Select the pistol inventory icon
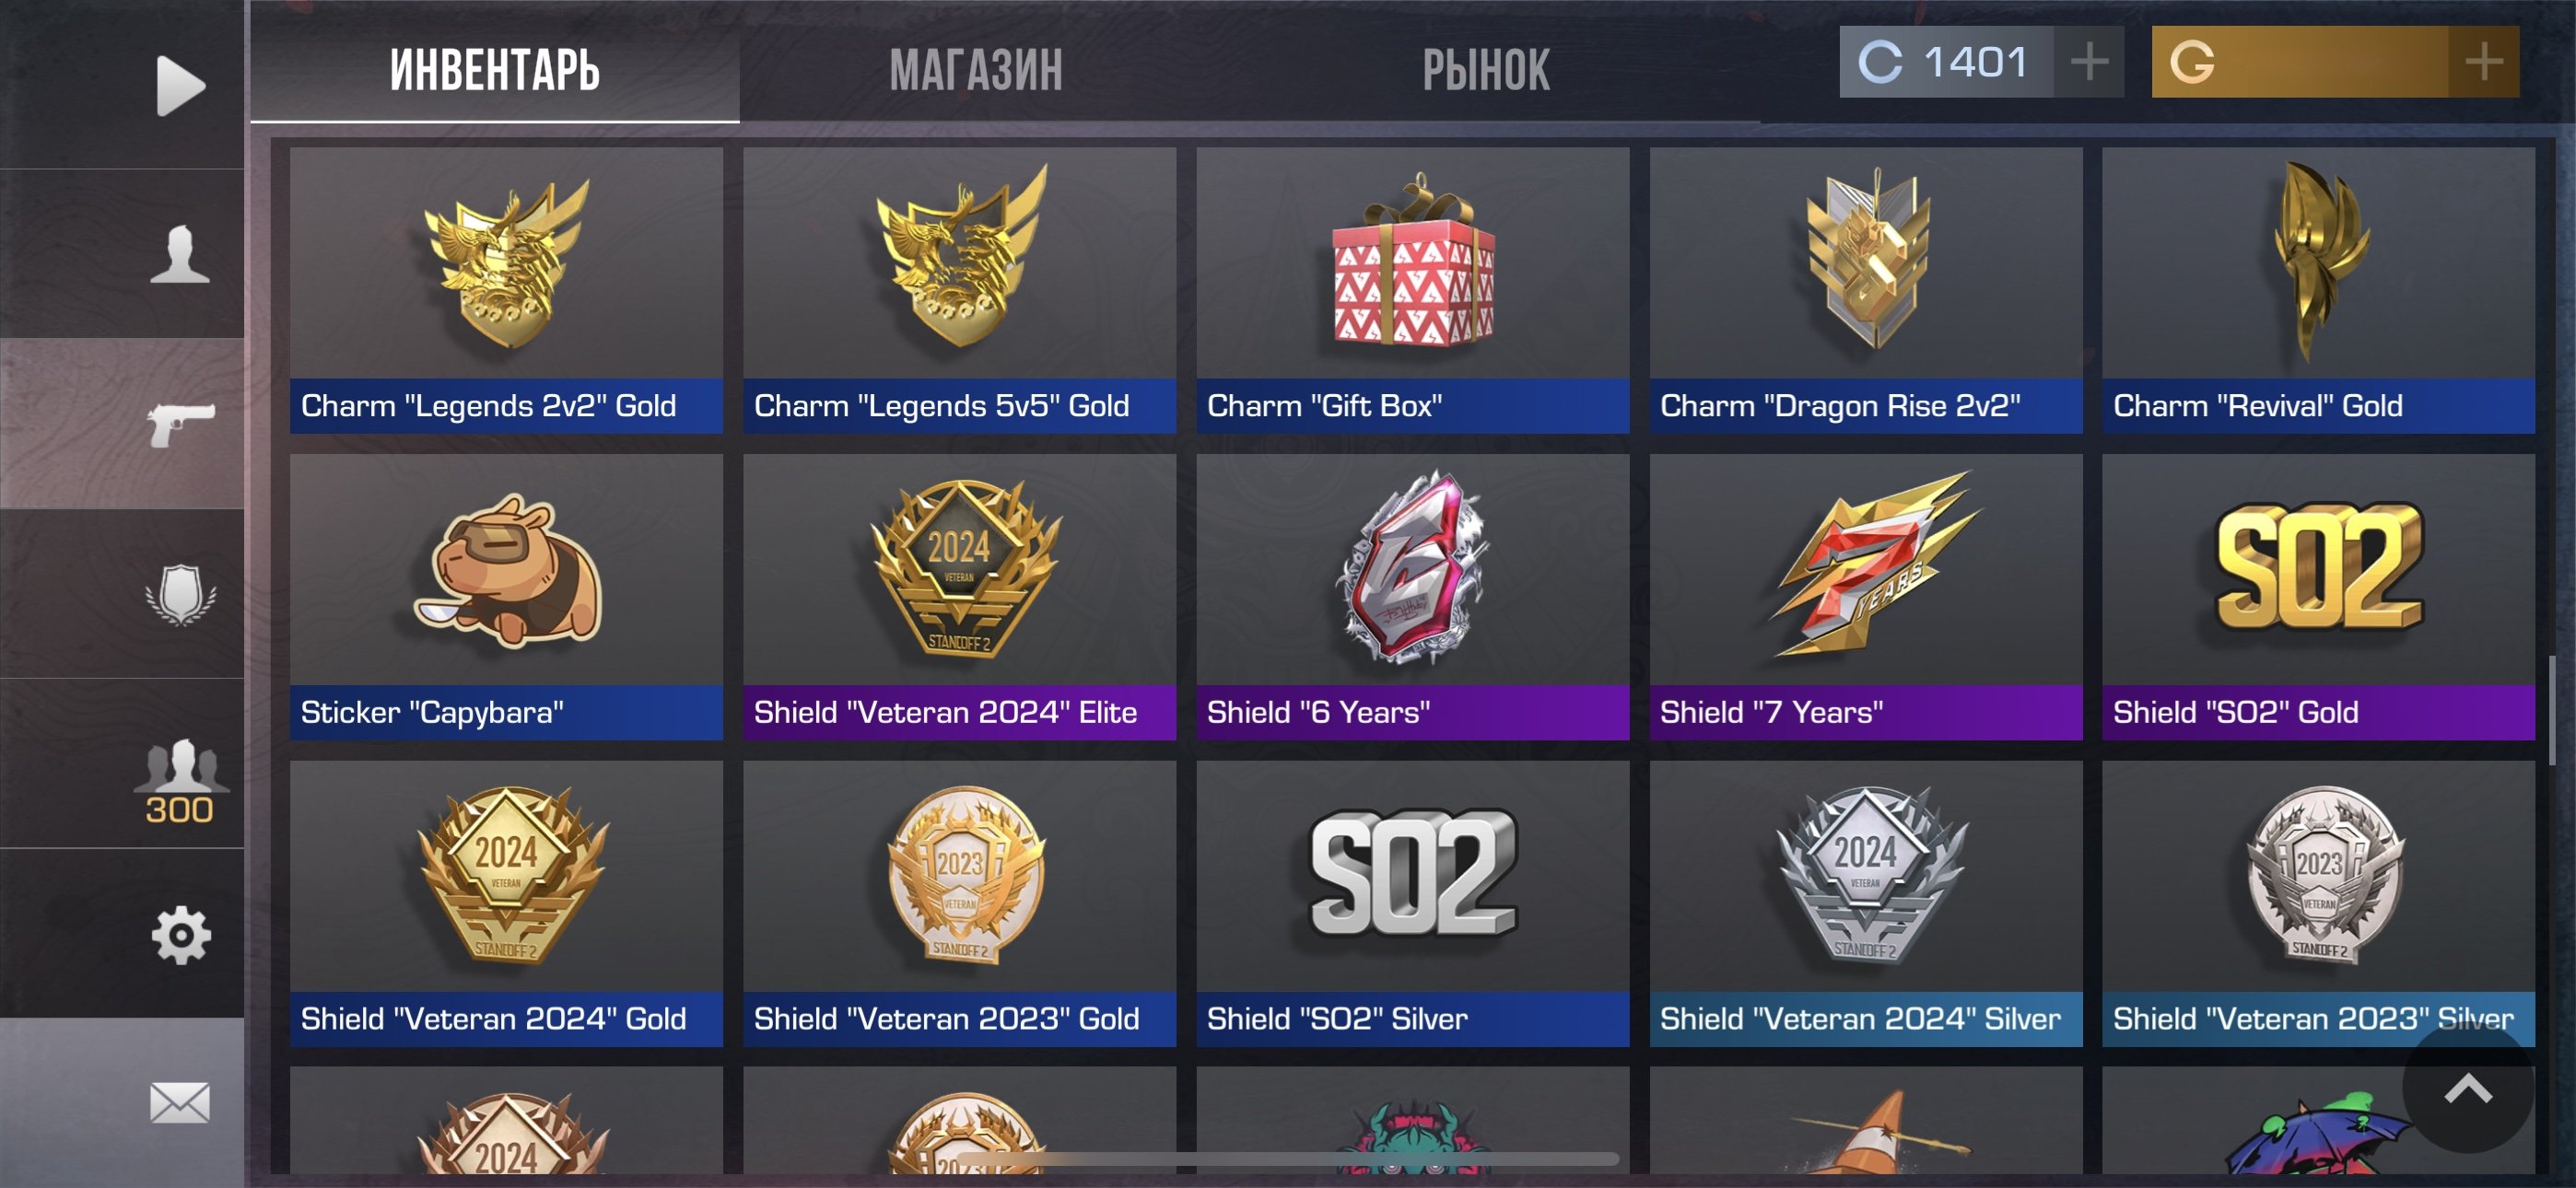2576x1188 pixels. coord(180,424)
